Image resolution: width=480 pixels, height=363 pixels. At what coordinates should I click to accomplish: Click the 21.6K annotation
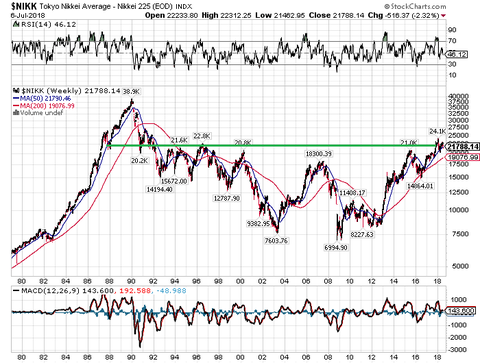tap(179, 140)
